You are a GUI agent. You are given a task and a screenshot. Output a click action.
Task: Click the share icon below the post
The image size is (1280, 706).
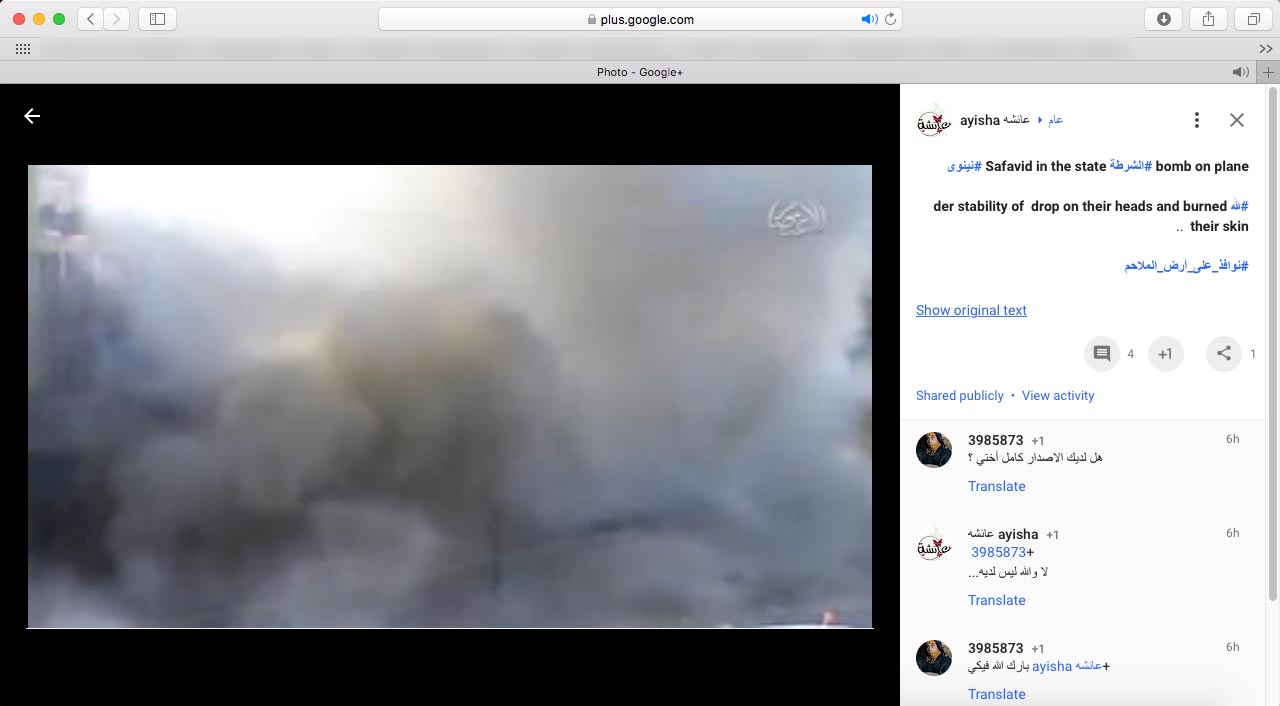[x=1223, y=354]
